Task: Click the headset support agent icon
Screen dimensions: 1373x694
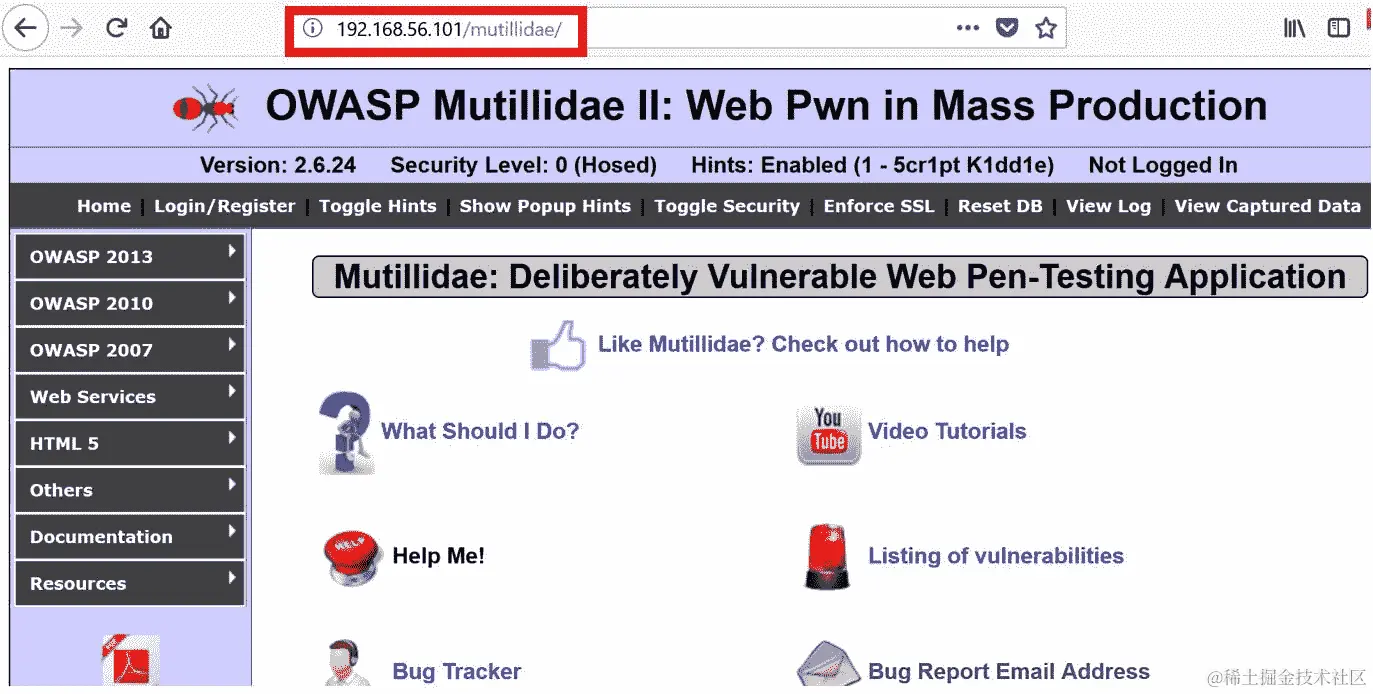Action: [347, 664]
